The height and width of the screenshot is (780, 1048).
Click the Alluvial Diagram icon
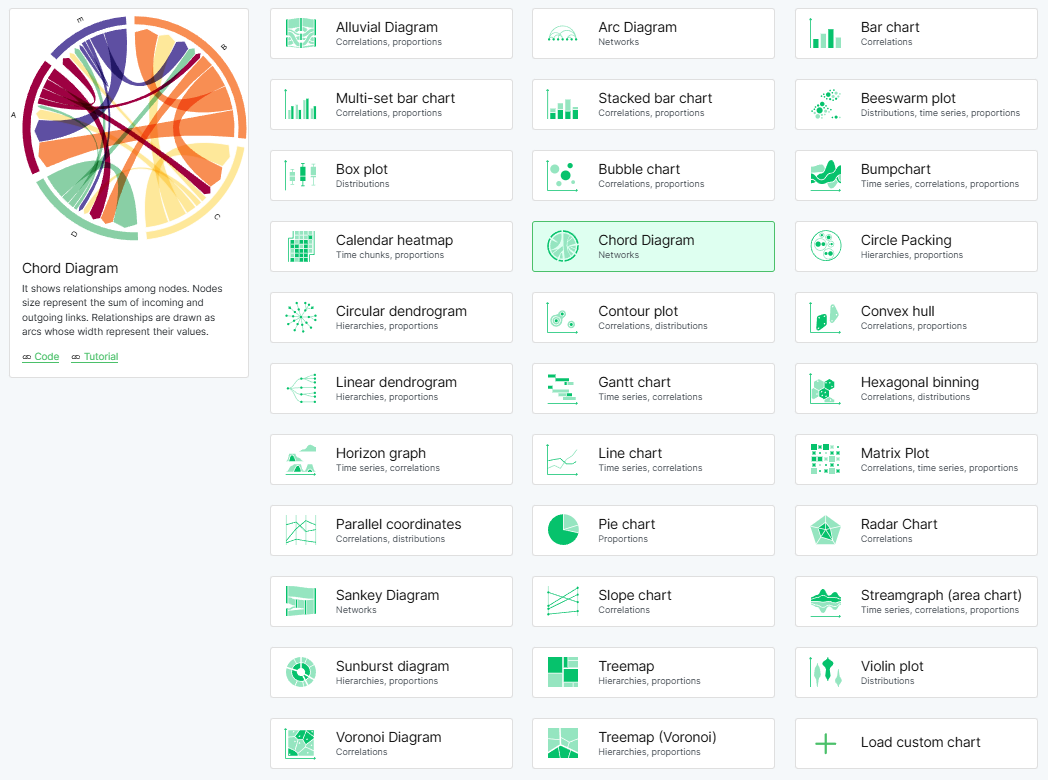[301, 33]
